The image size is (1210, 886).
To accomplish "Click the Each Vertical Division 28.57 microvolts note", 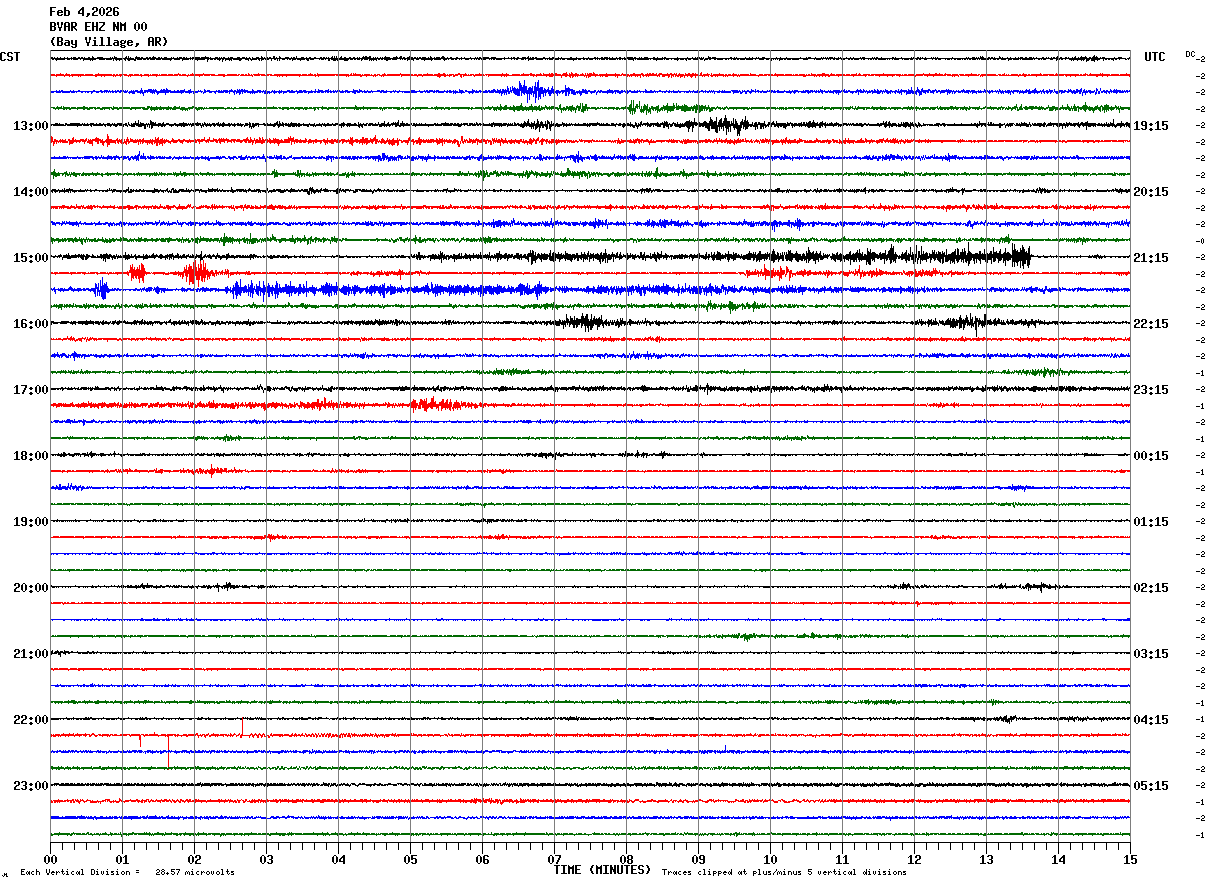I will tap(128, 873).
